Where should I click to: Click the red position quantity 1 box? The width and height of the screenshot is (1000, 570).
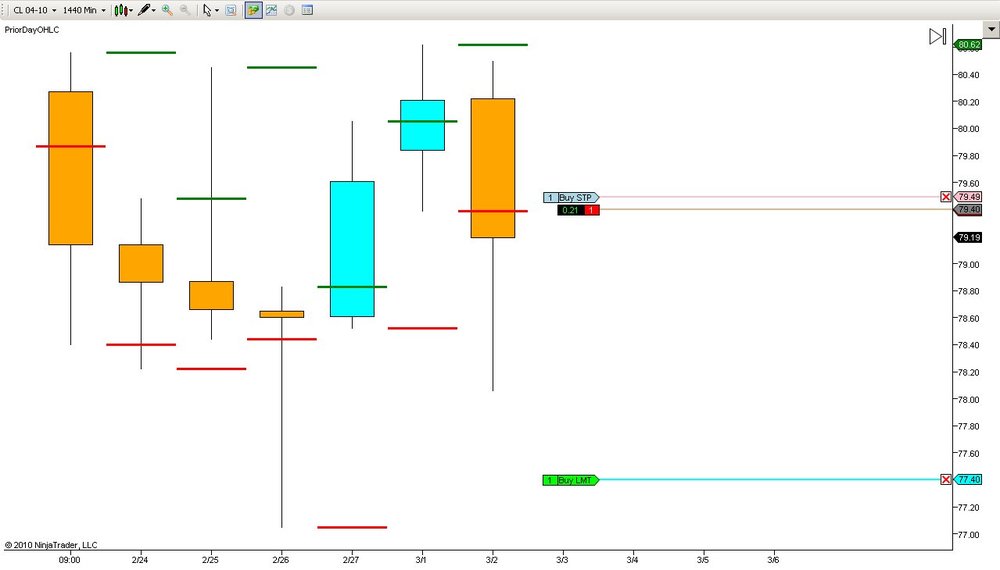(x=592, y=210)
